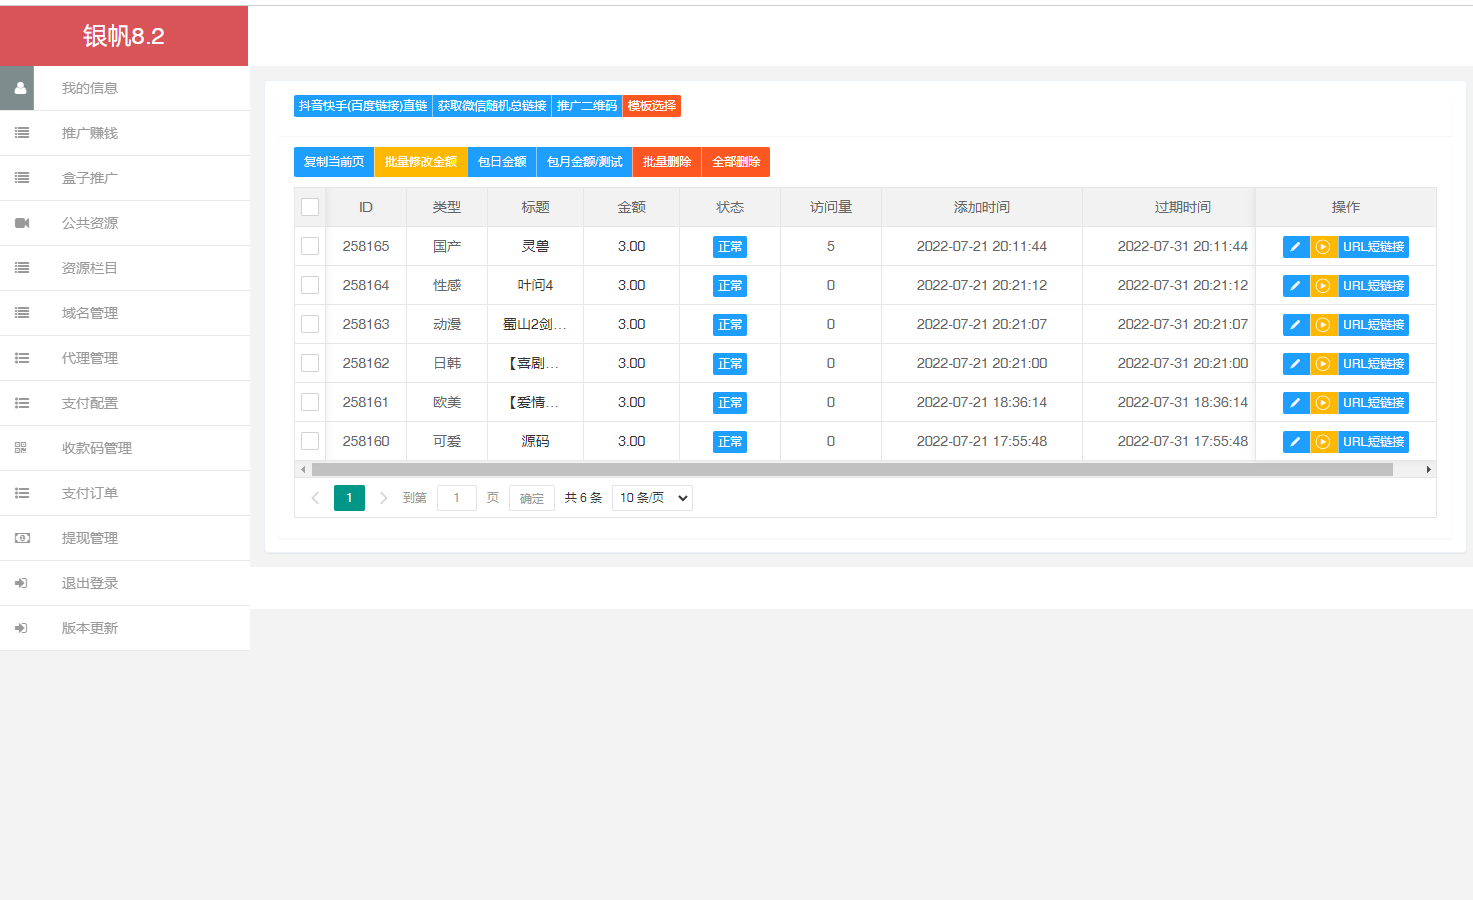1473x900 pixels.
Task: Open 域名管理 in the sidebar menu
Action: point(90,313)
